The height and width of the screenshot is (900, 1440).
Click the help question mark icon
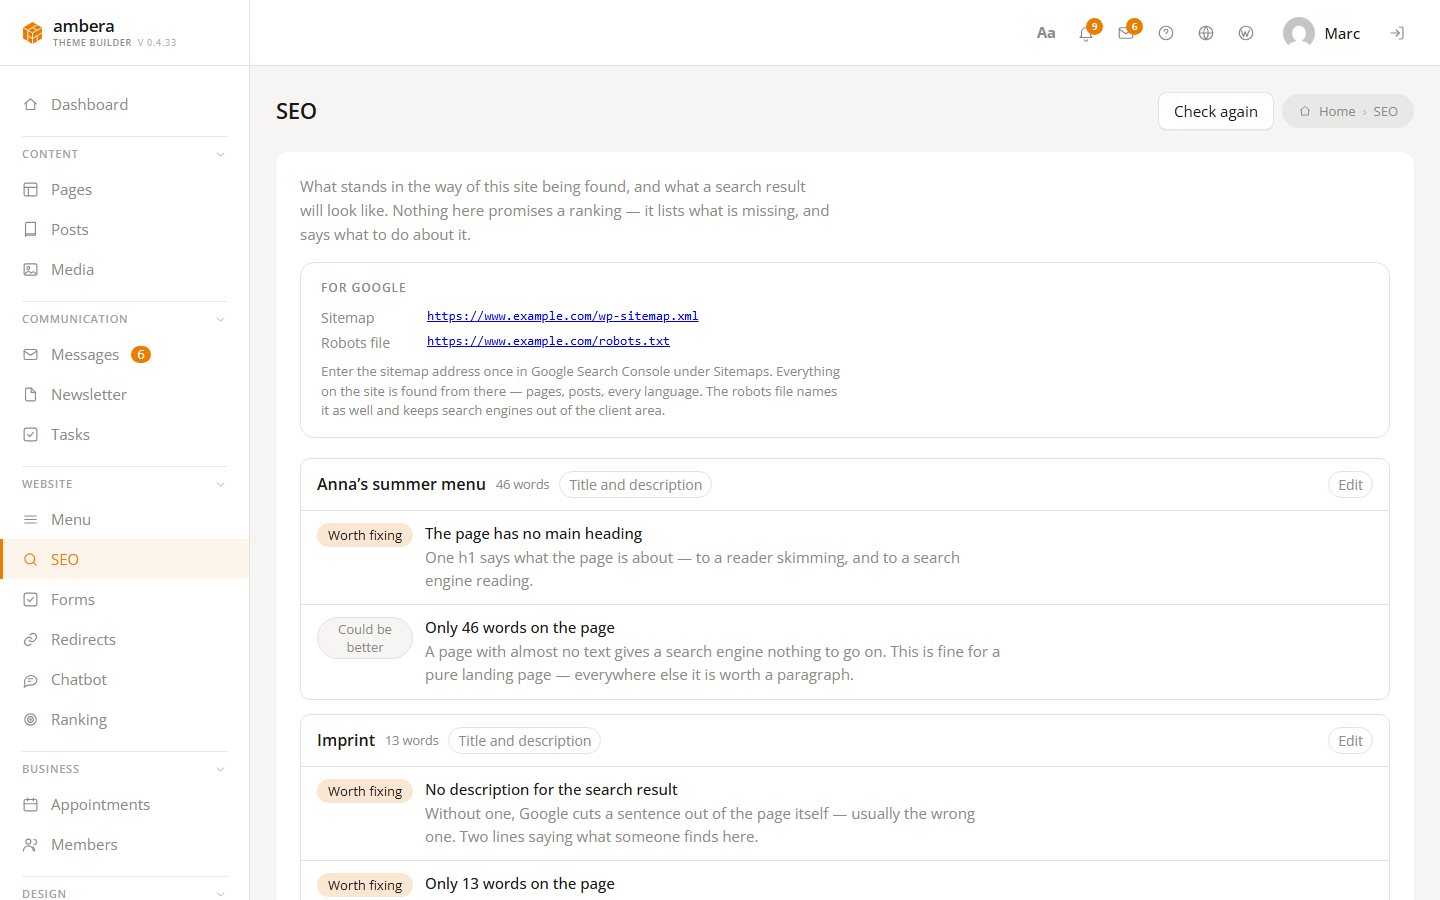(1166, 33)
